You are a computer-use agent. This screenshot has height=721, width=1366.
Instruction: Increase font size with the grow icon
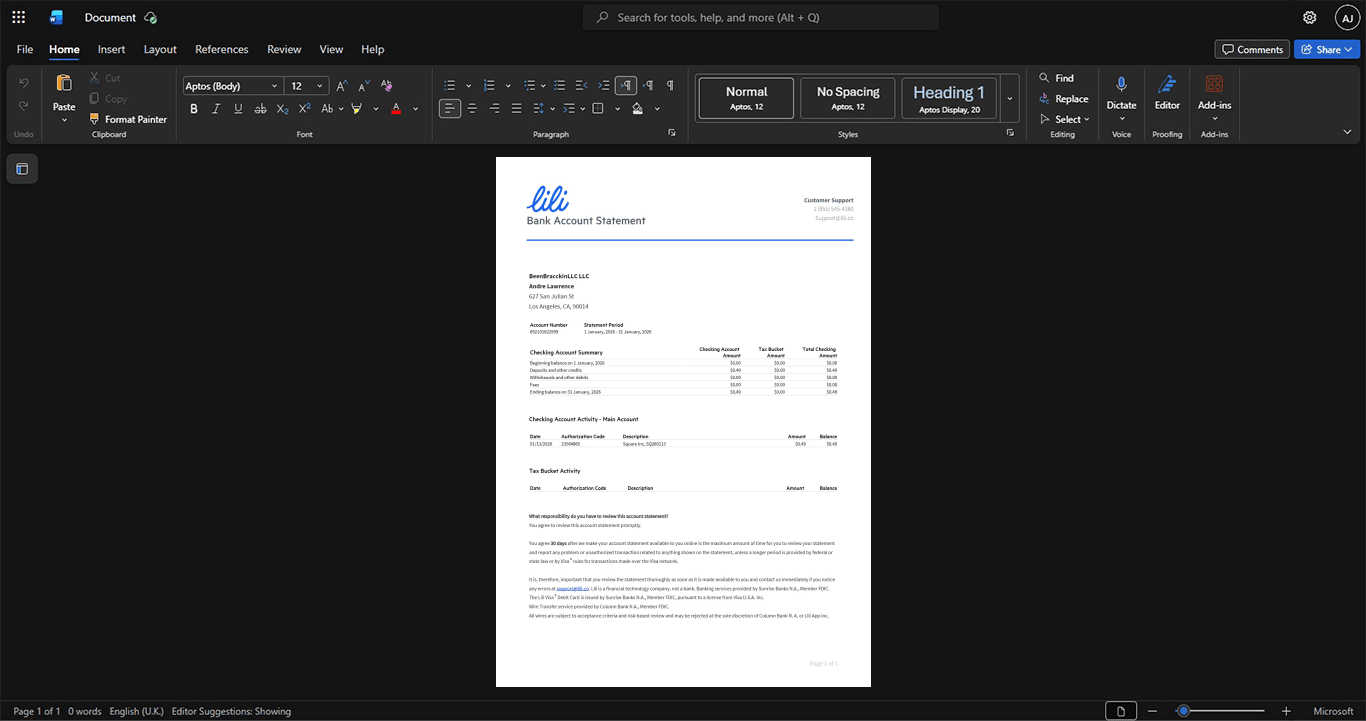coord(342,86)
